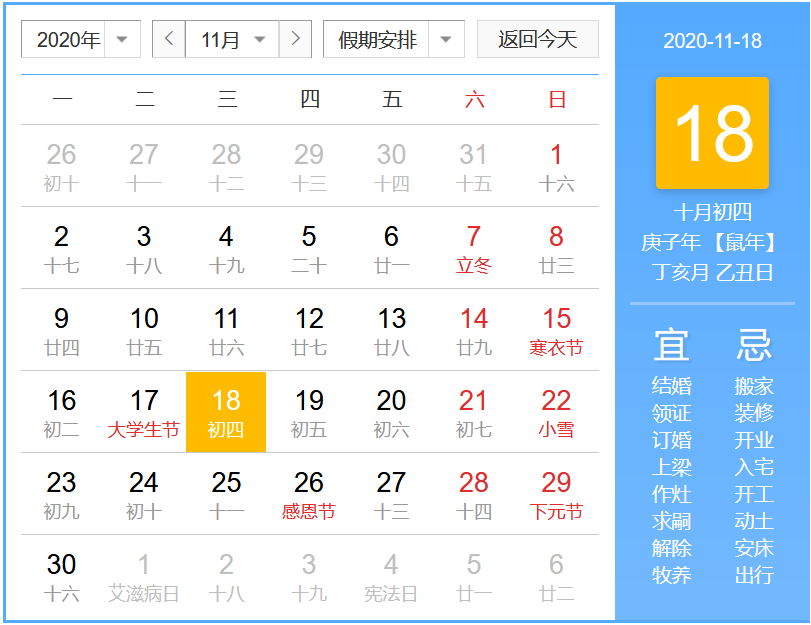The width and height of the screenshot is (811, 625).
Task: Choose November 26 感恩节
Action: click(x=309, y=494)
